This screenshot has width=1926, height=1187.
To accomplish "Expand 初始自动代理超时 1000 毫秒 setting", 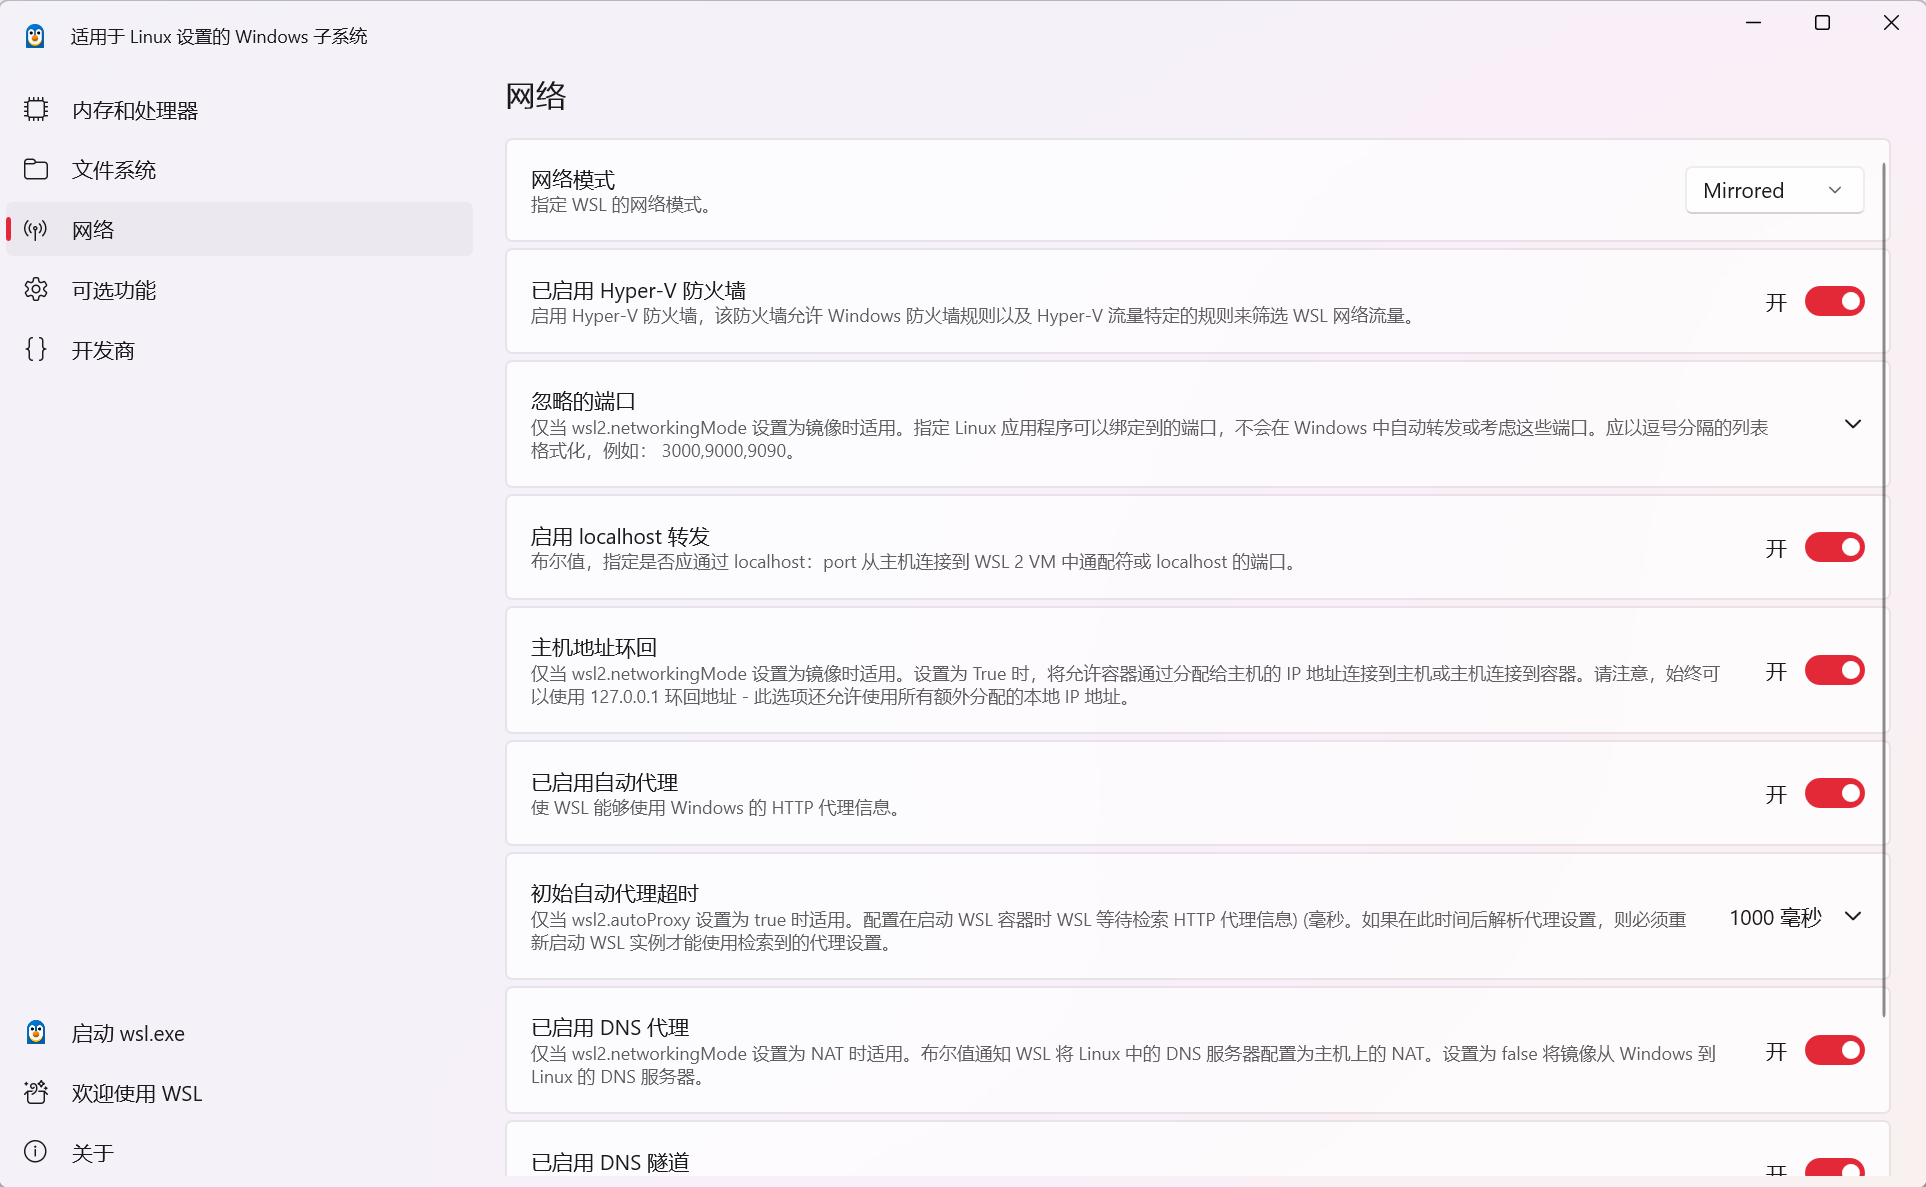I will point(1852,916).
